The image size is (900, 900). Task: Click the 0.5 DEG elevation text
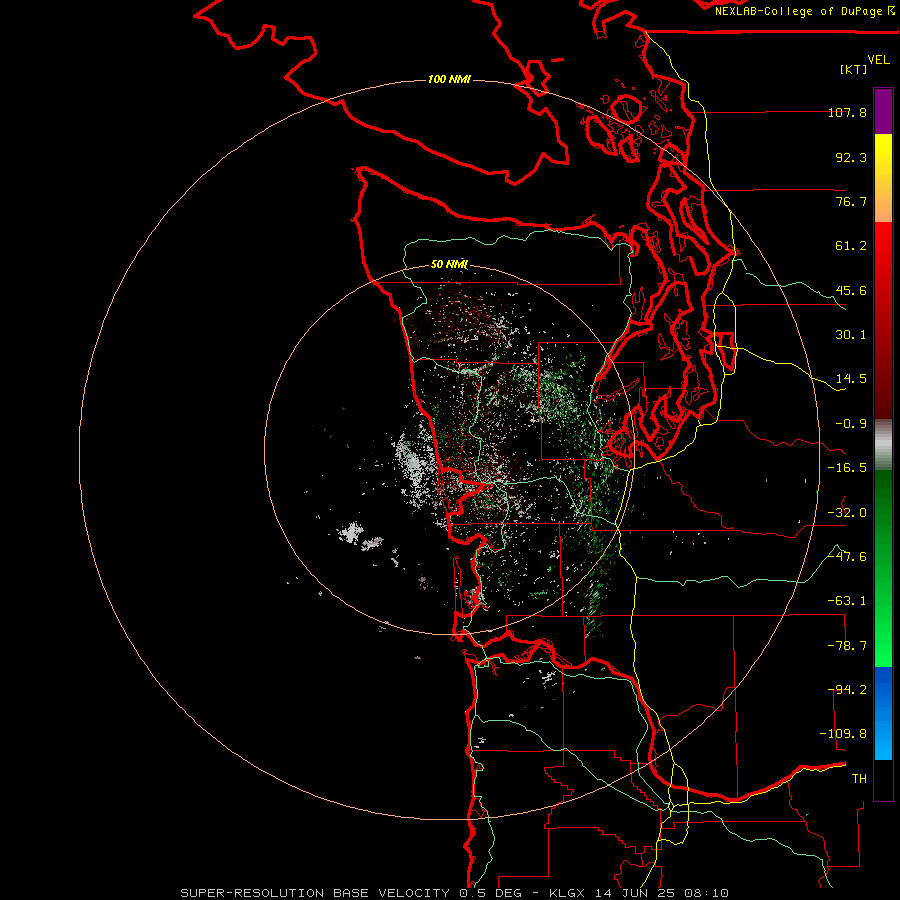coord(490,893)
